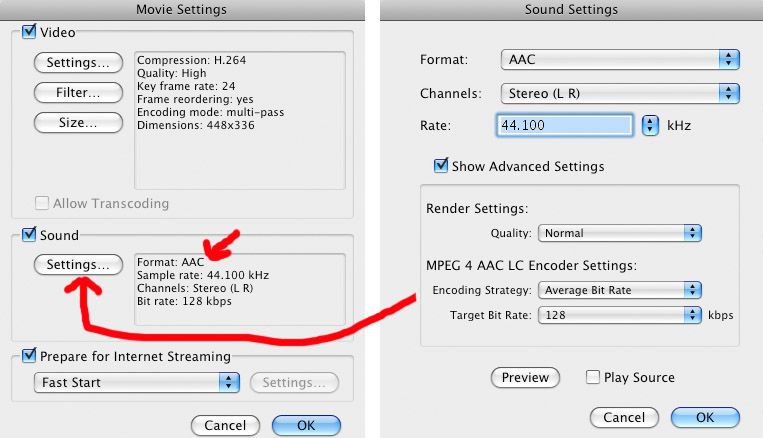
Task: Click the sample Rate input field
Action: click(x=565, y=126)
